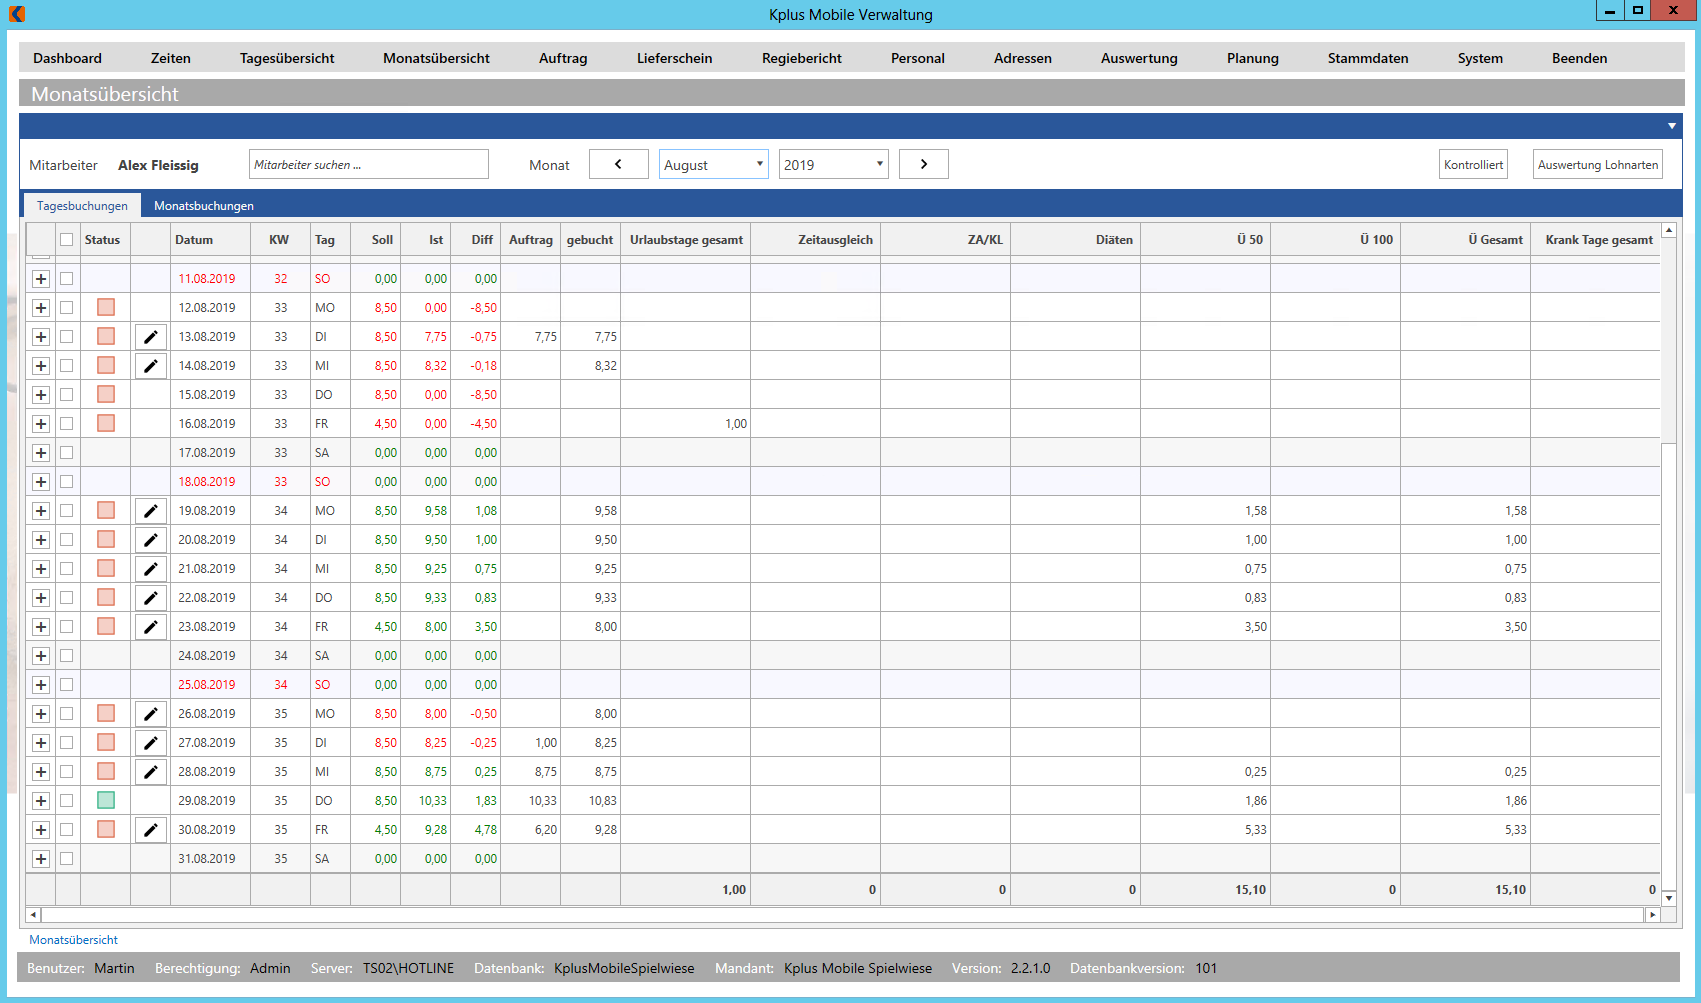This screenshot has width=1701, height=1003.
Task: Expand the 30.08.2019 row details
Action: click(x=41, y=830)
